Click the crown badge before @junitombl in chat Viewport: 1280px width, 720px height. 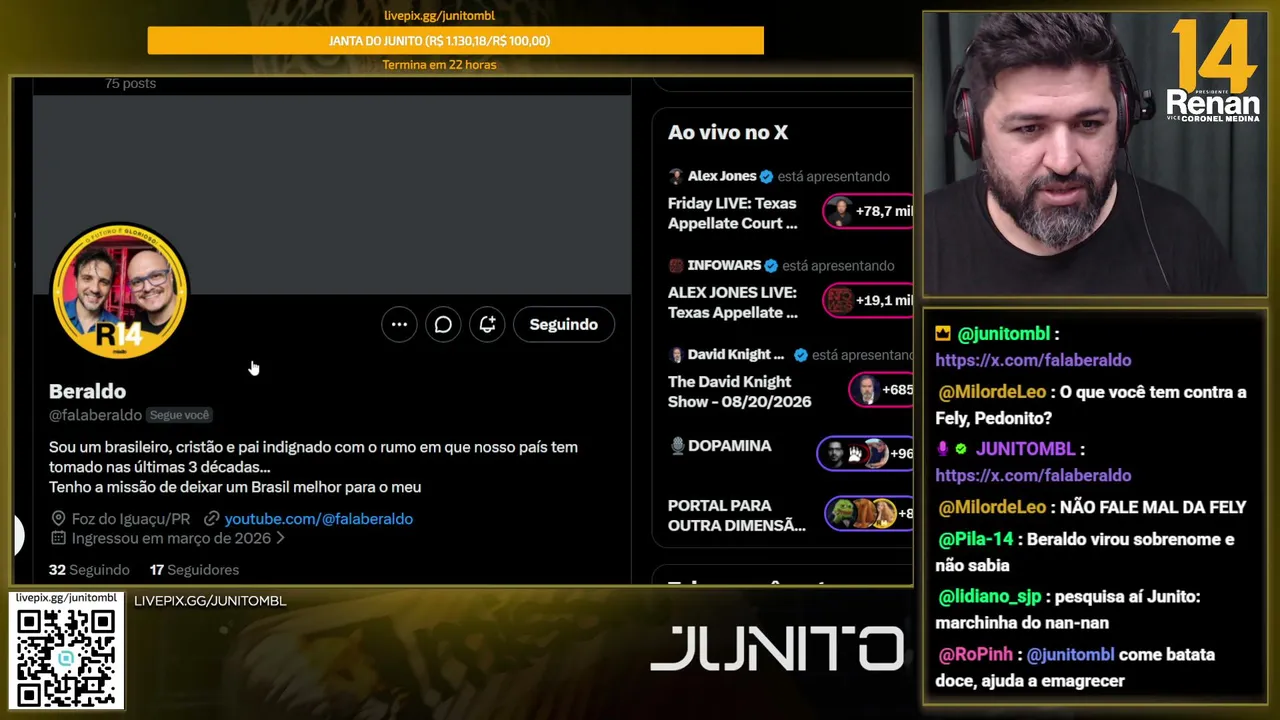[x=943, y=333]
